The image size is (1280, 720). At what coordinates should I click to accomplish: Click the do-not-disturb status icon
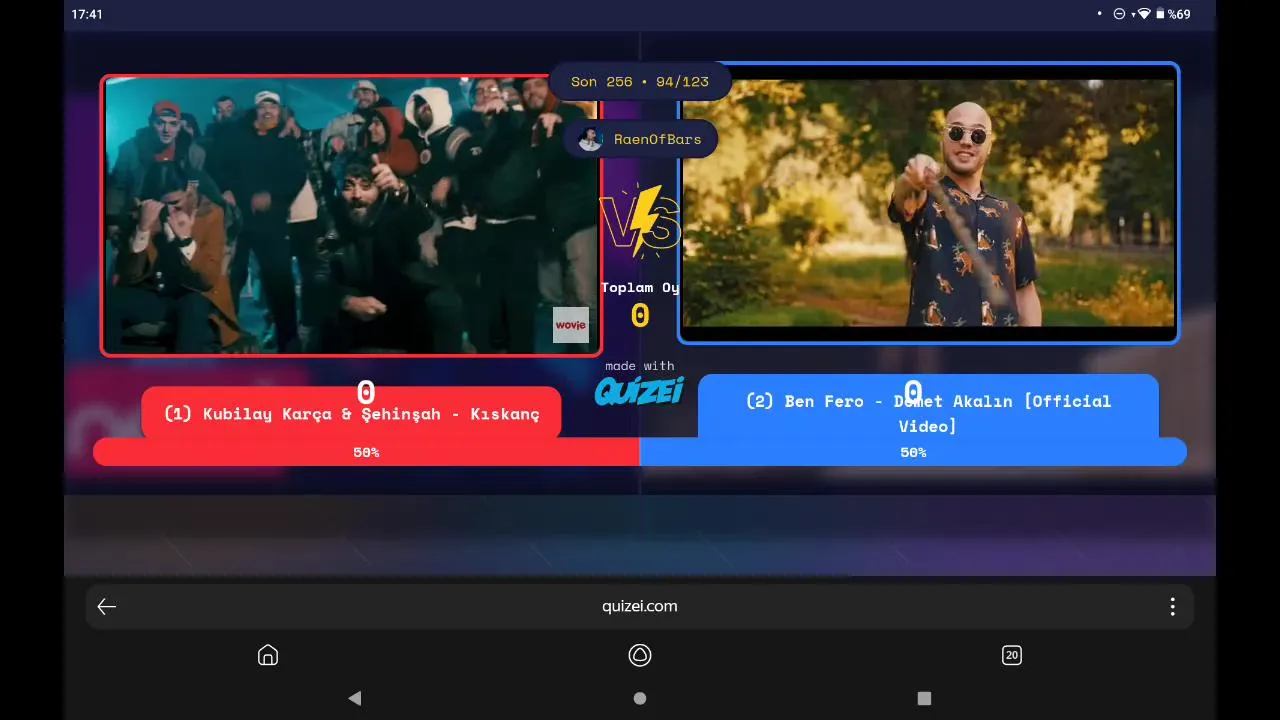(1119, 14)
